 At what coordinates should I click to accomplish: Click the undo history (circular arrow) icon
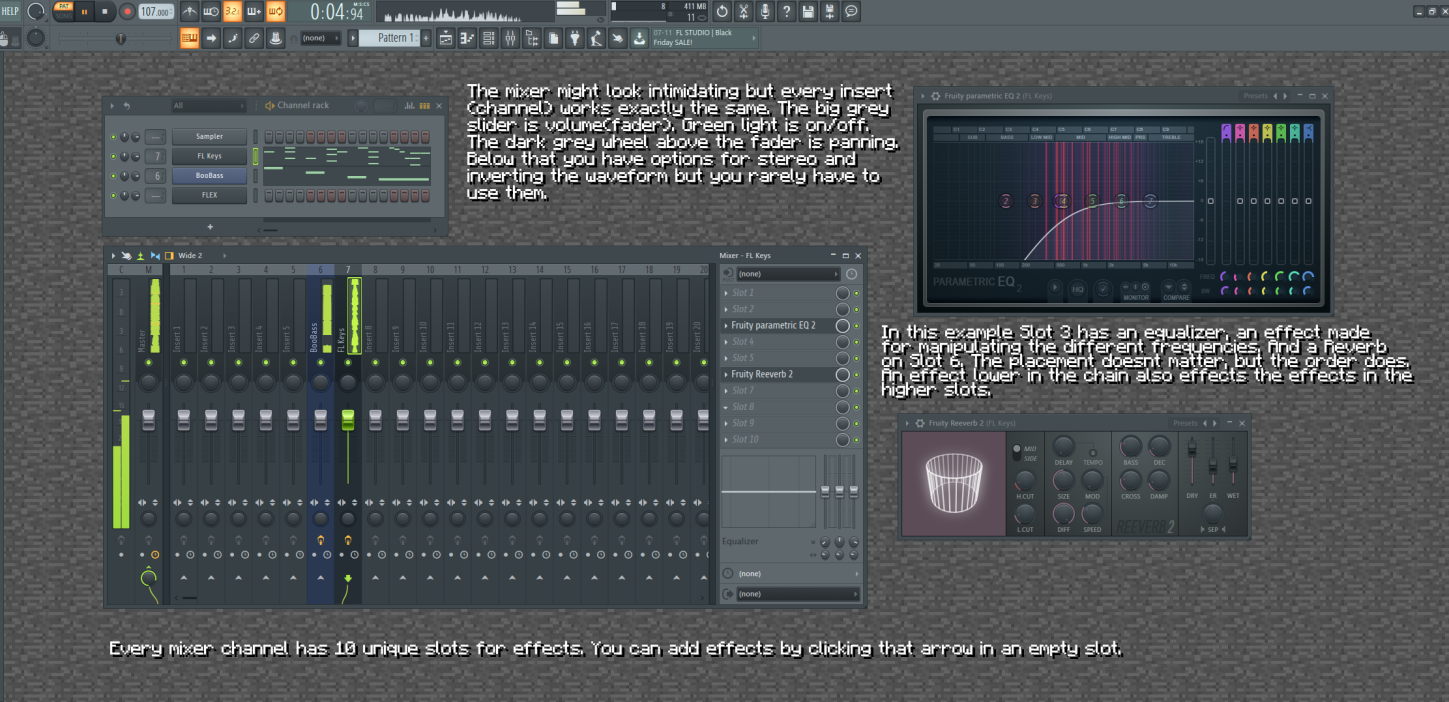pos(722,11)
